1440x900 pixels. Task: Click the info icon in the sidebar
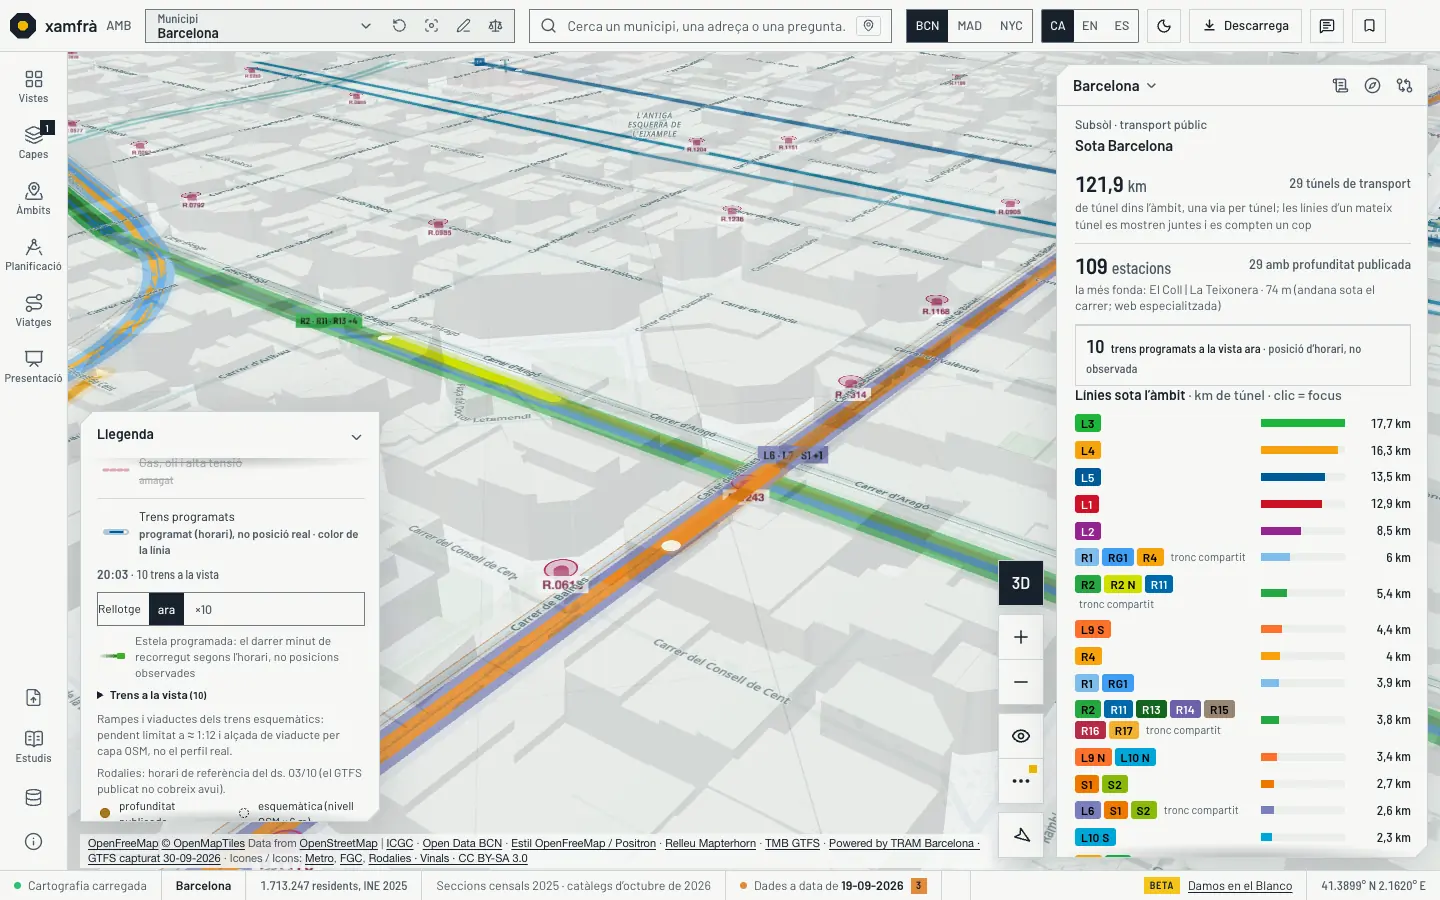(33, 842)
